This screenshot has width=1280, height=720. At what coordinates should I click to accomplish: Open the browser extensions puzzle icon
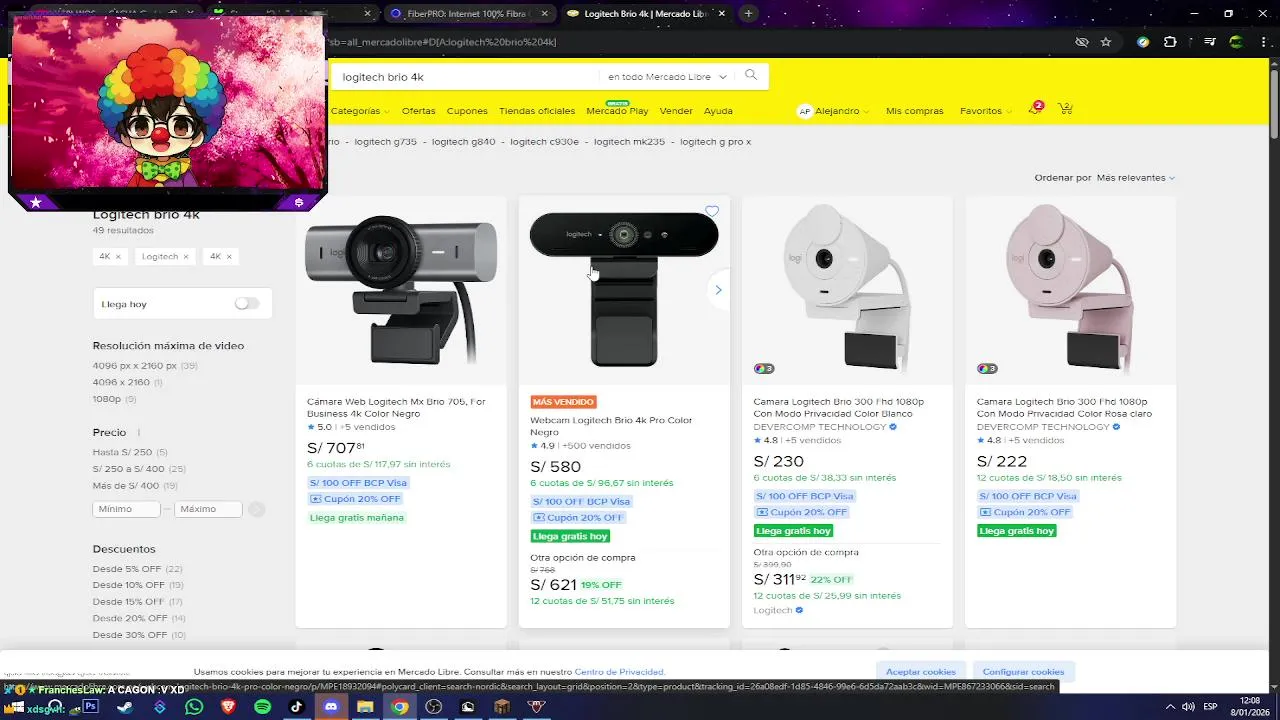[x=1170, y=42]
